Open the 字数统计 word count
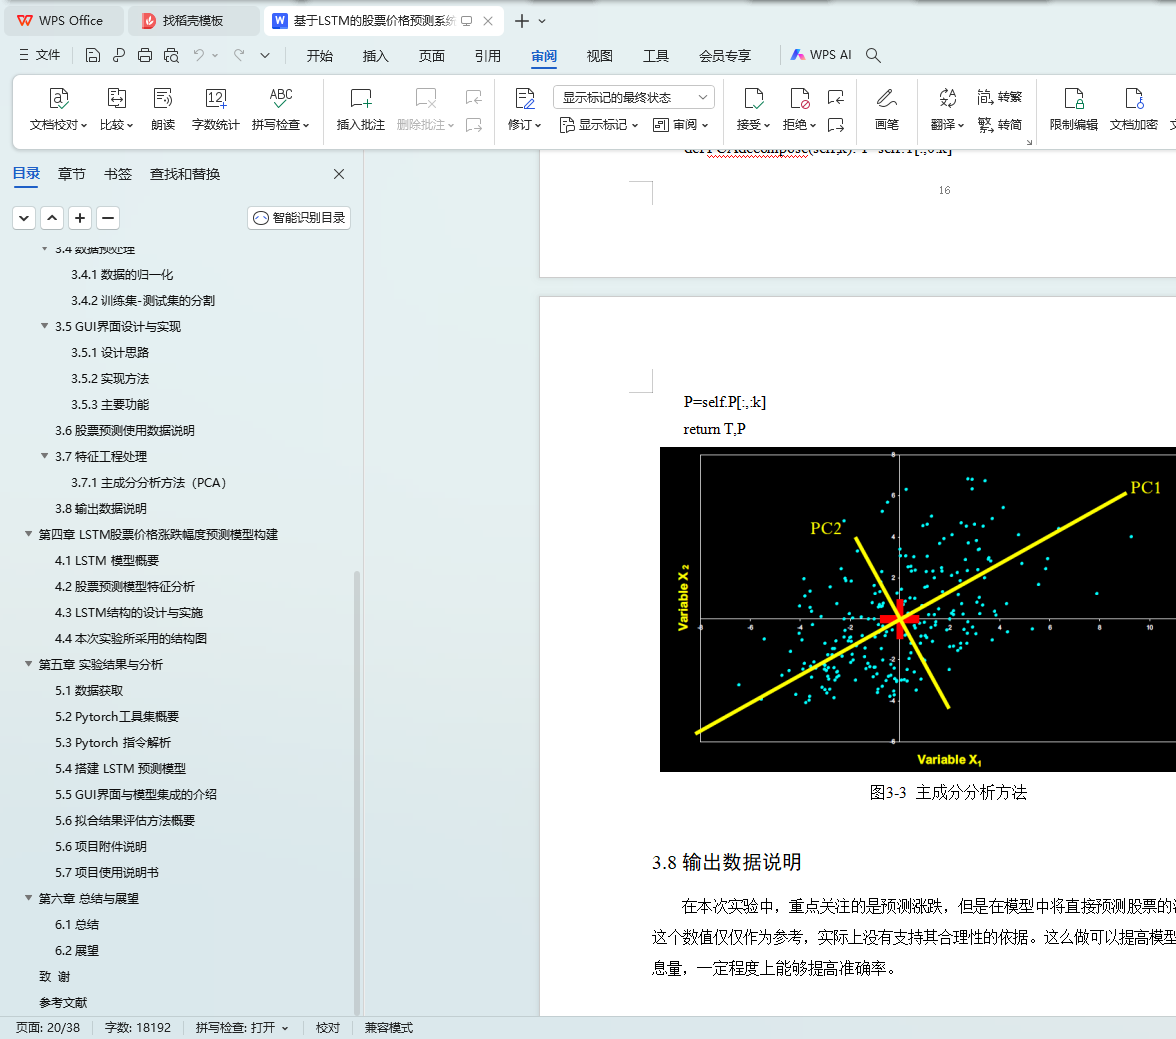1176x1039 pixels. [x=215, y=110]
